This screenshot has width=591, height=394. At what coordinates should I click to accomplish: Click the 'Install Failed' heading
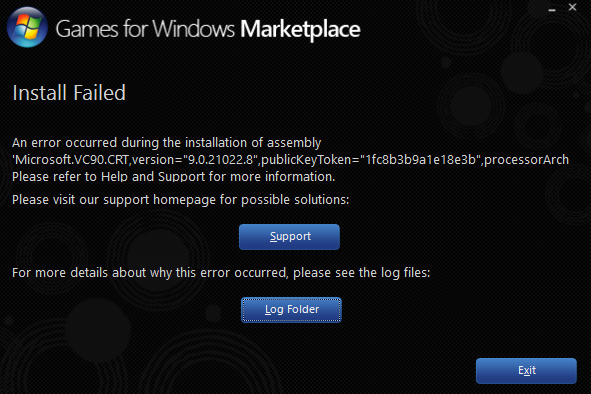pyautogui.click(x=69, y=93)
